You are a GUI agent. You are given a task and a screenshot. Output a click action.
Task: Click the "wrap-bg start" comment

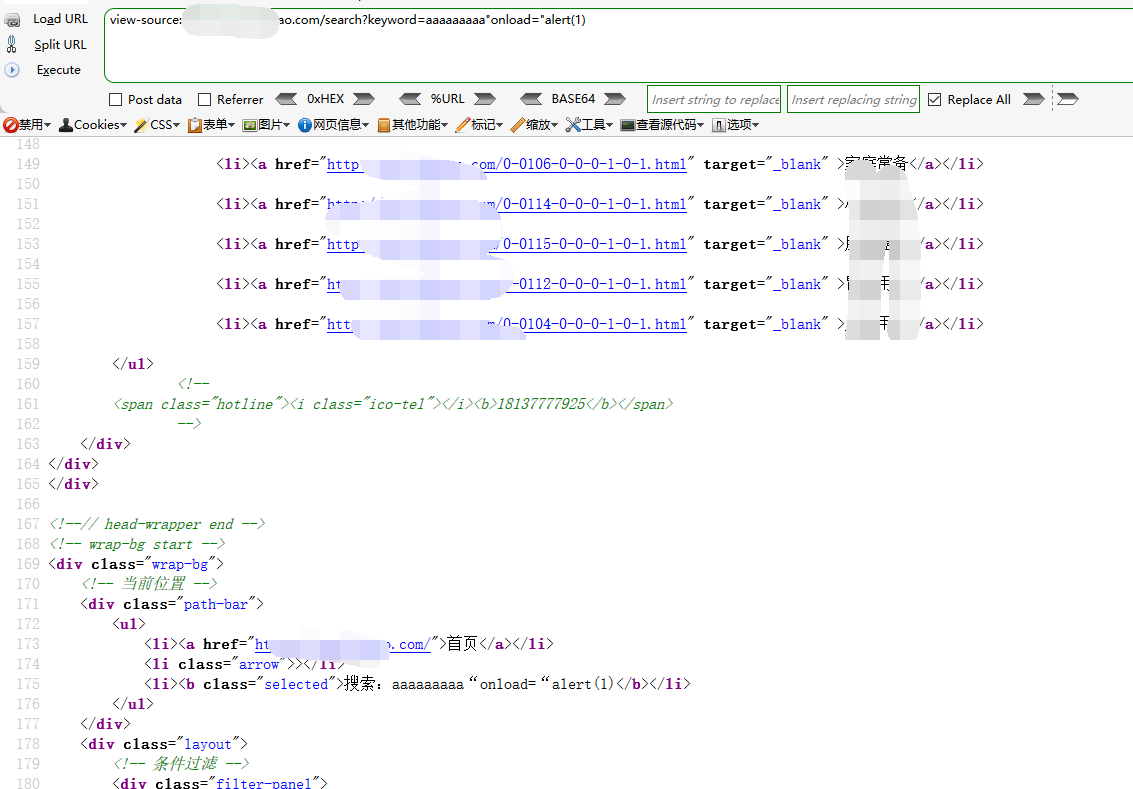pos(137,544)
